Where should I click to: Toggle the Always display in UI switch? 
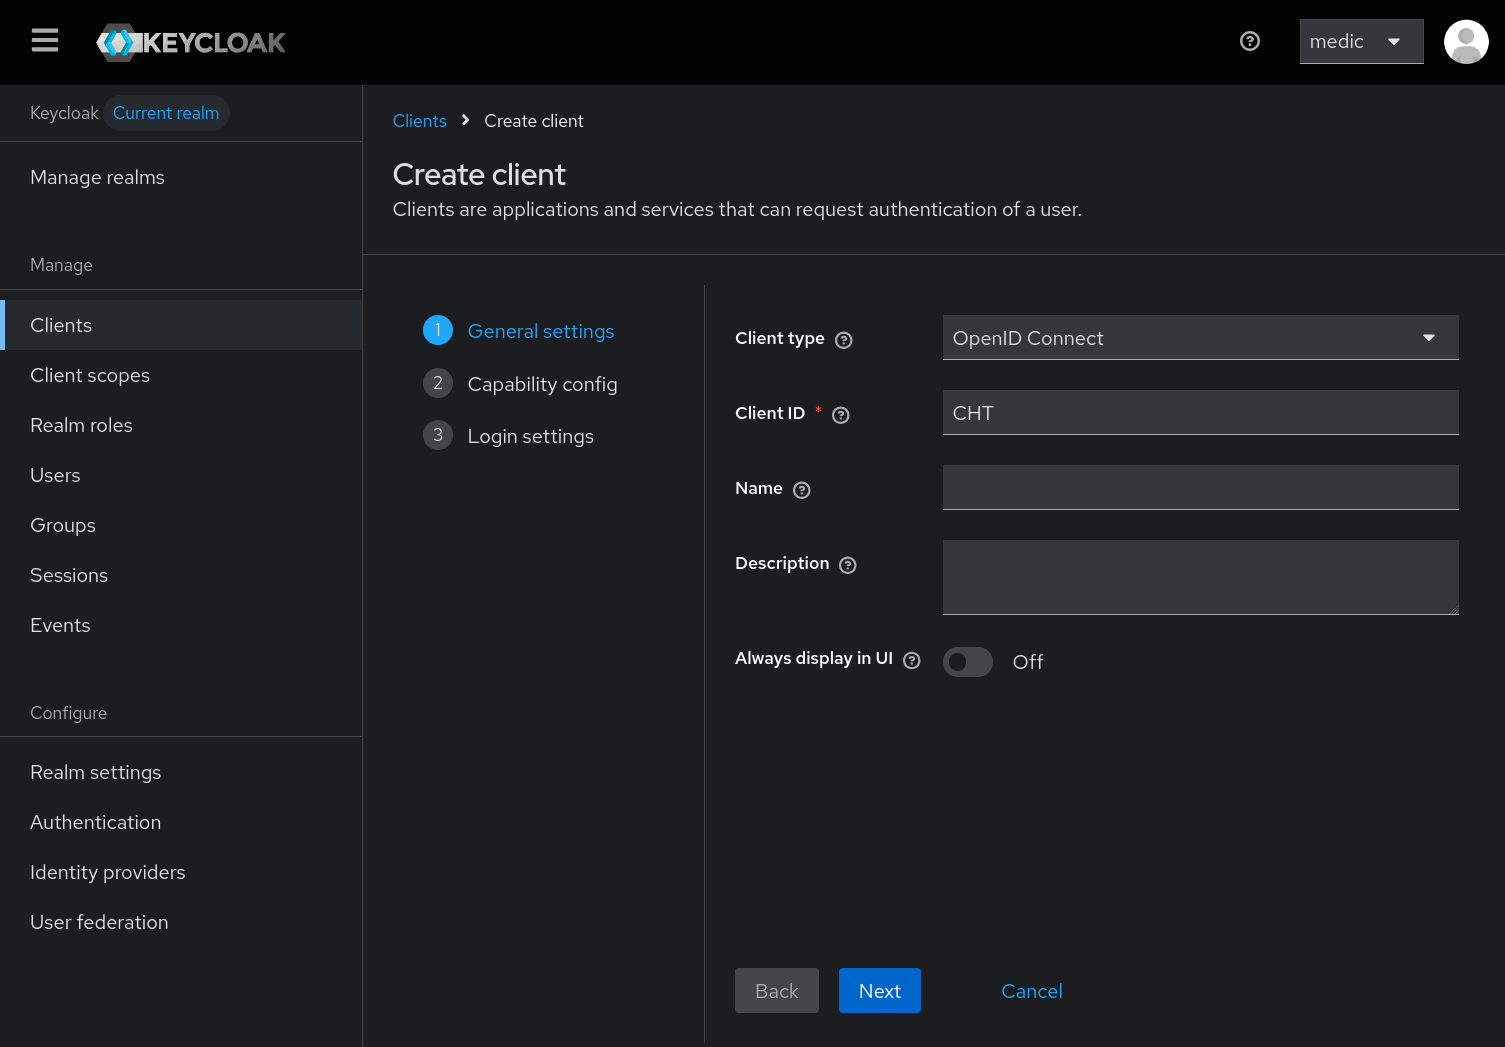tap(968, 662)
